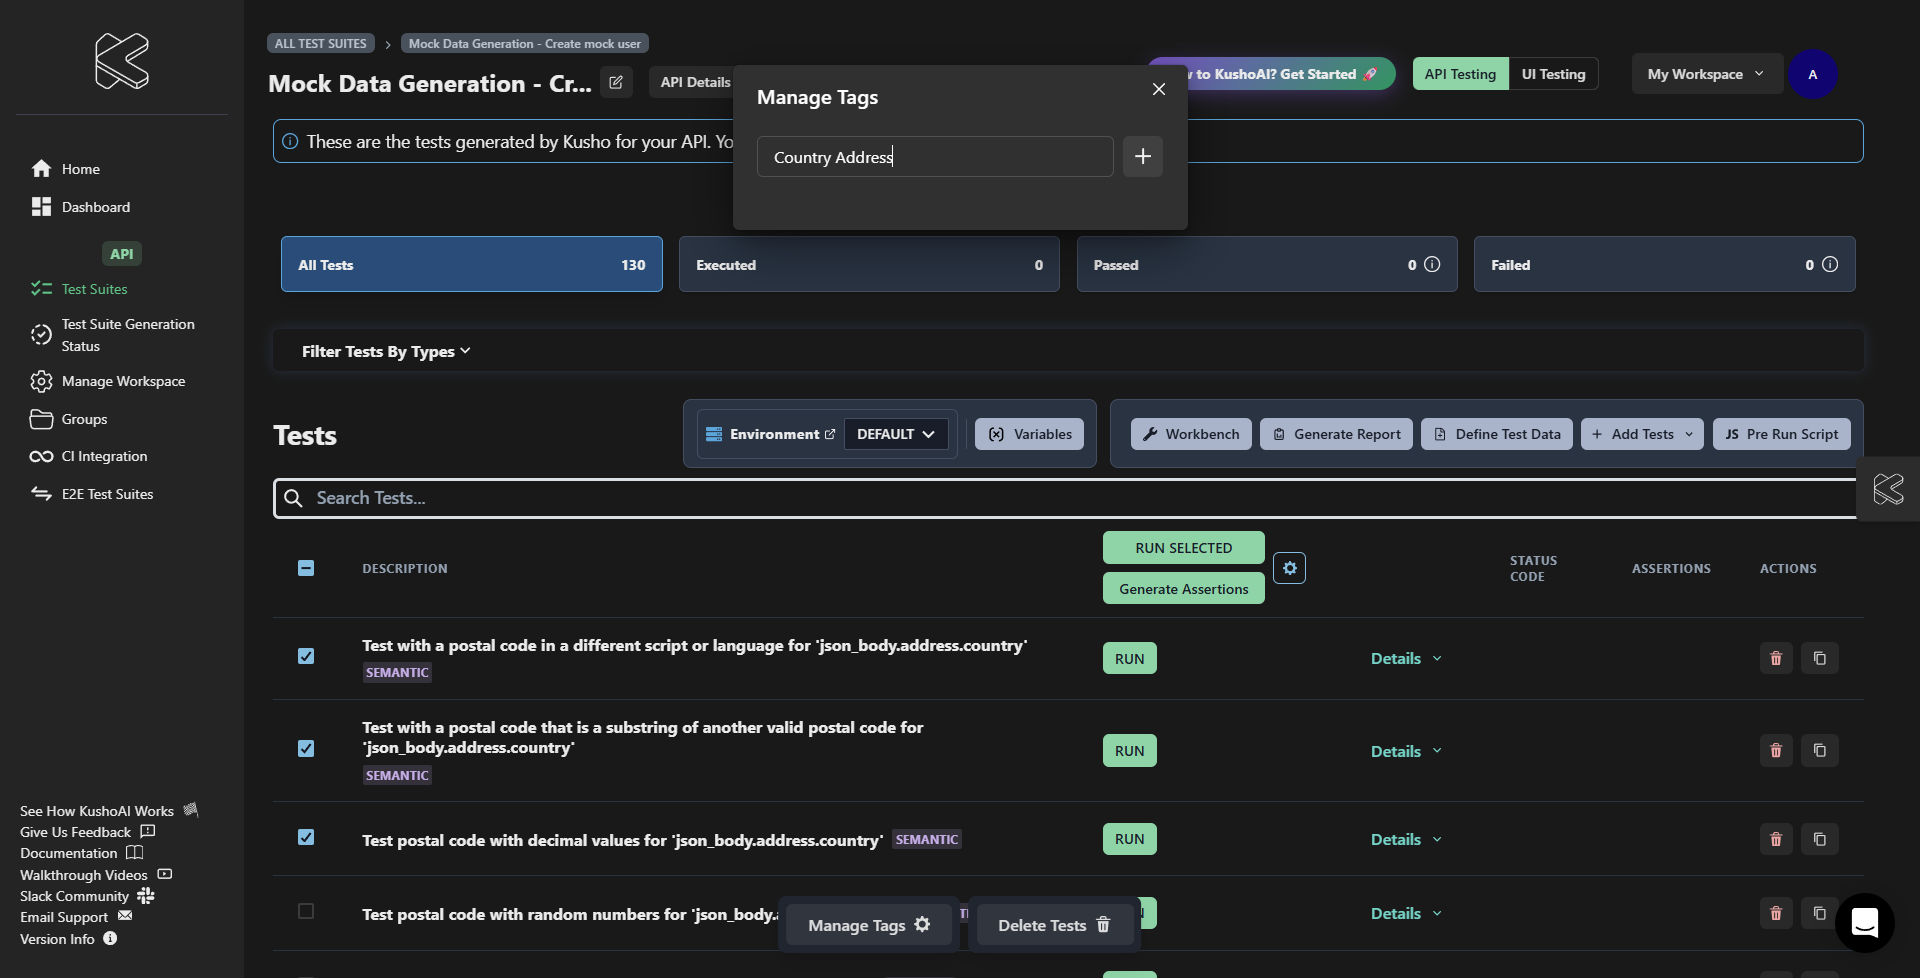Click Define Test Data button
The height and width of the screenshot is (978, 1920).
click(1497, 434)
